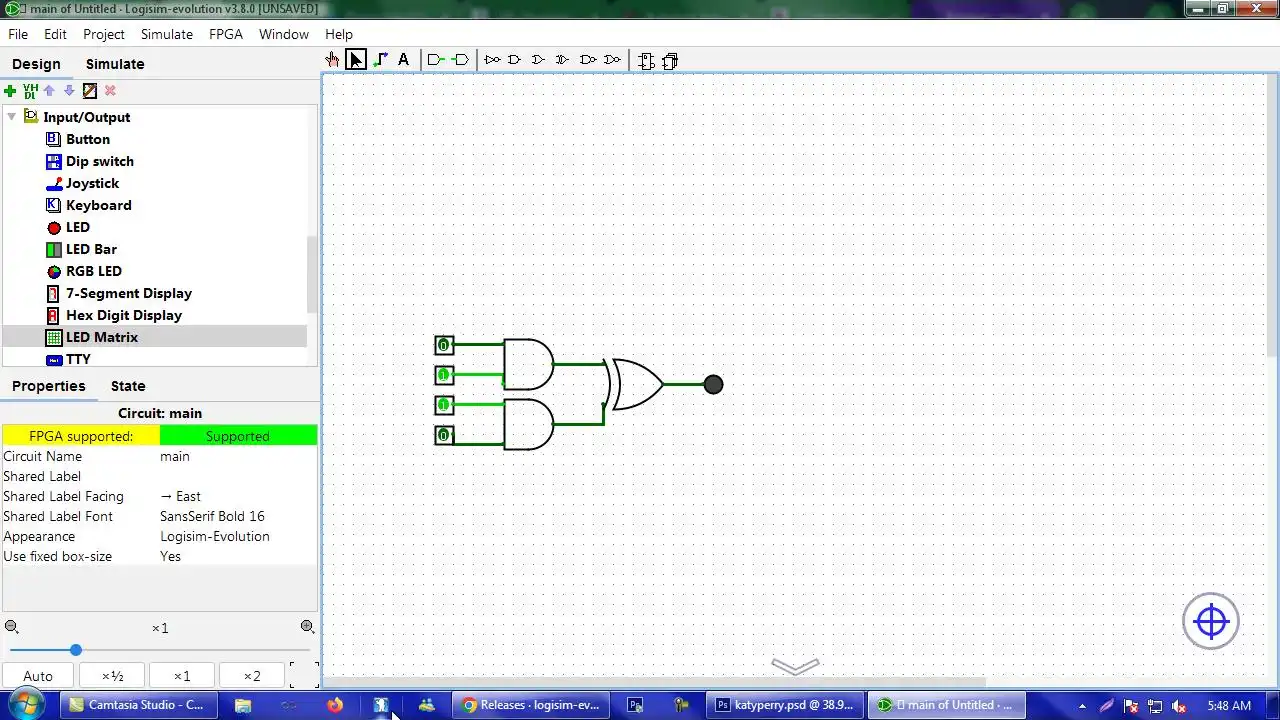Click the component tree vertical scrollbar
This screenshot has height=720, width=1280.
tap(312, 274)
